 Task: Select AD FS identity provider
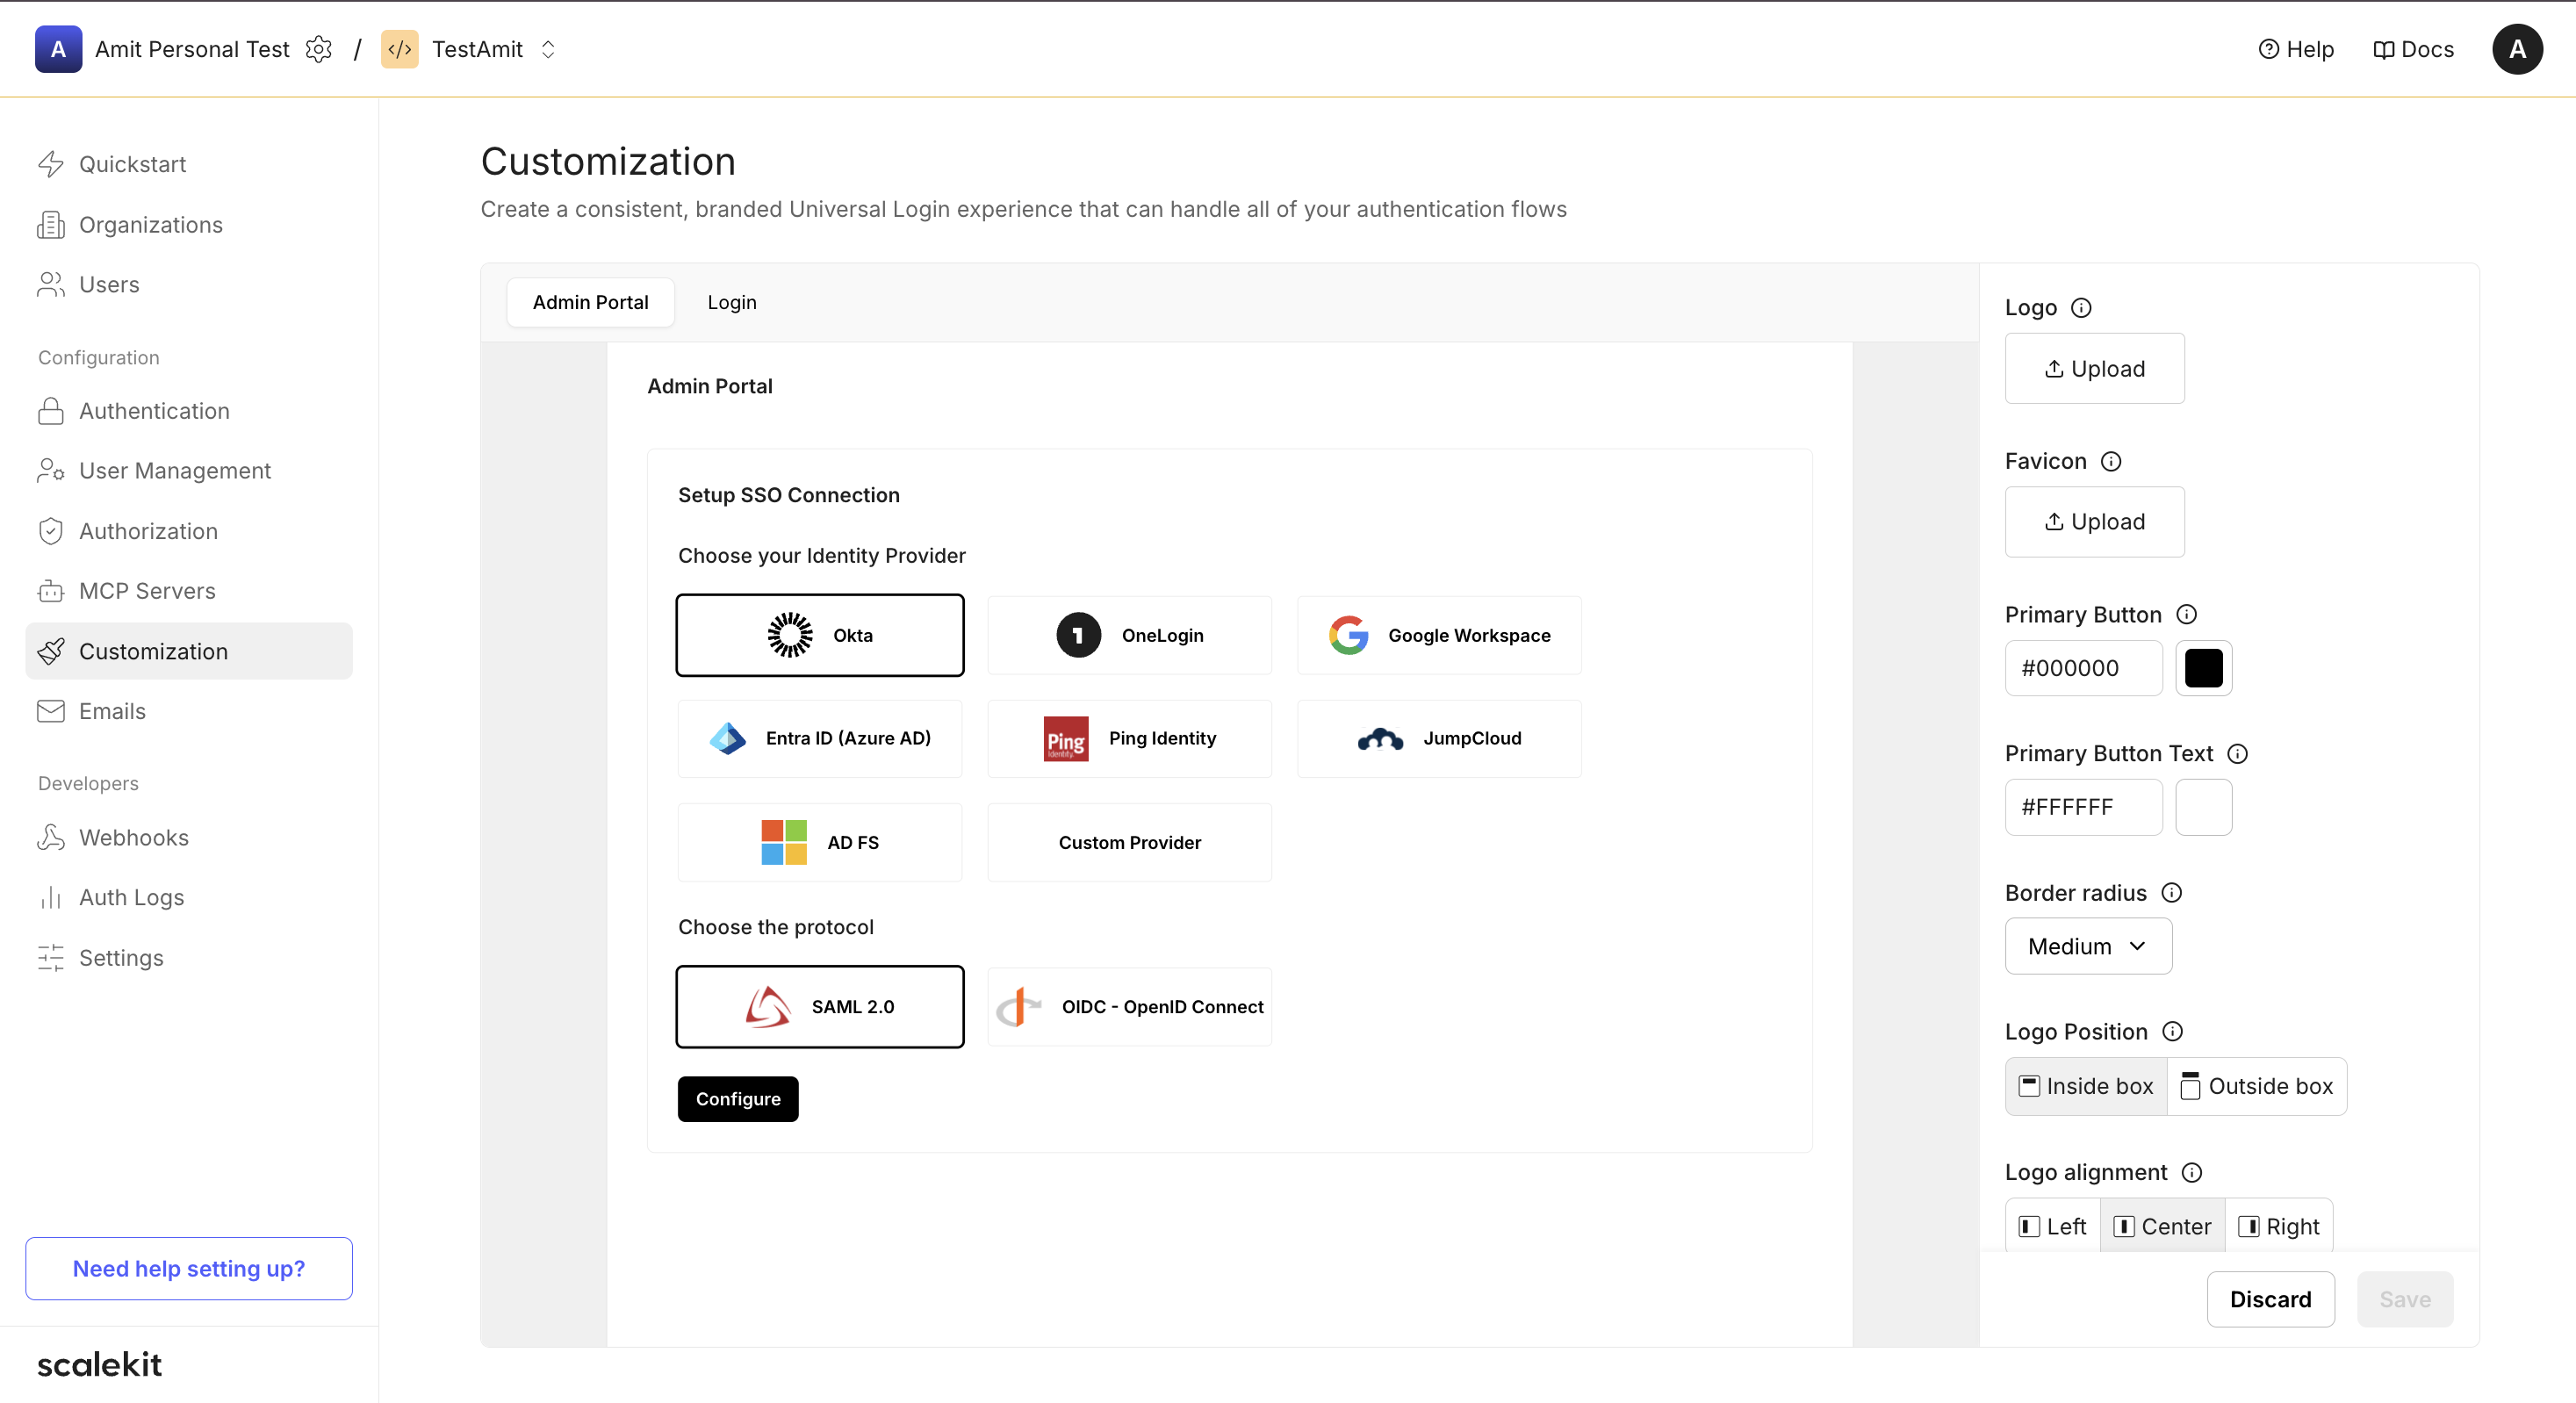coord(820,842)
